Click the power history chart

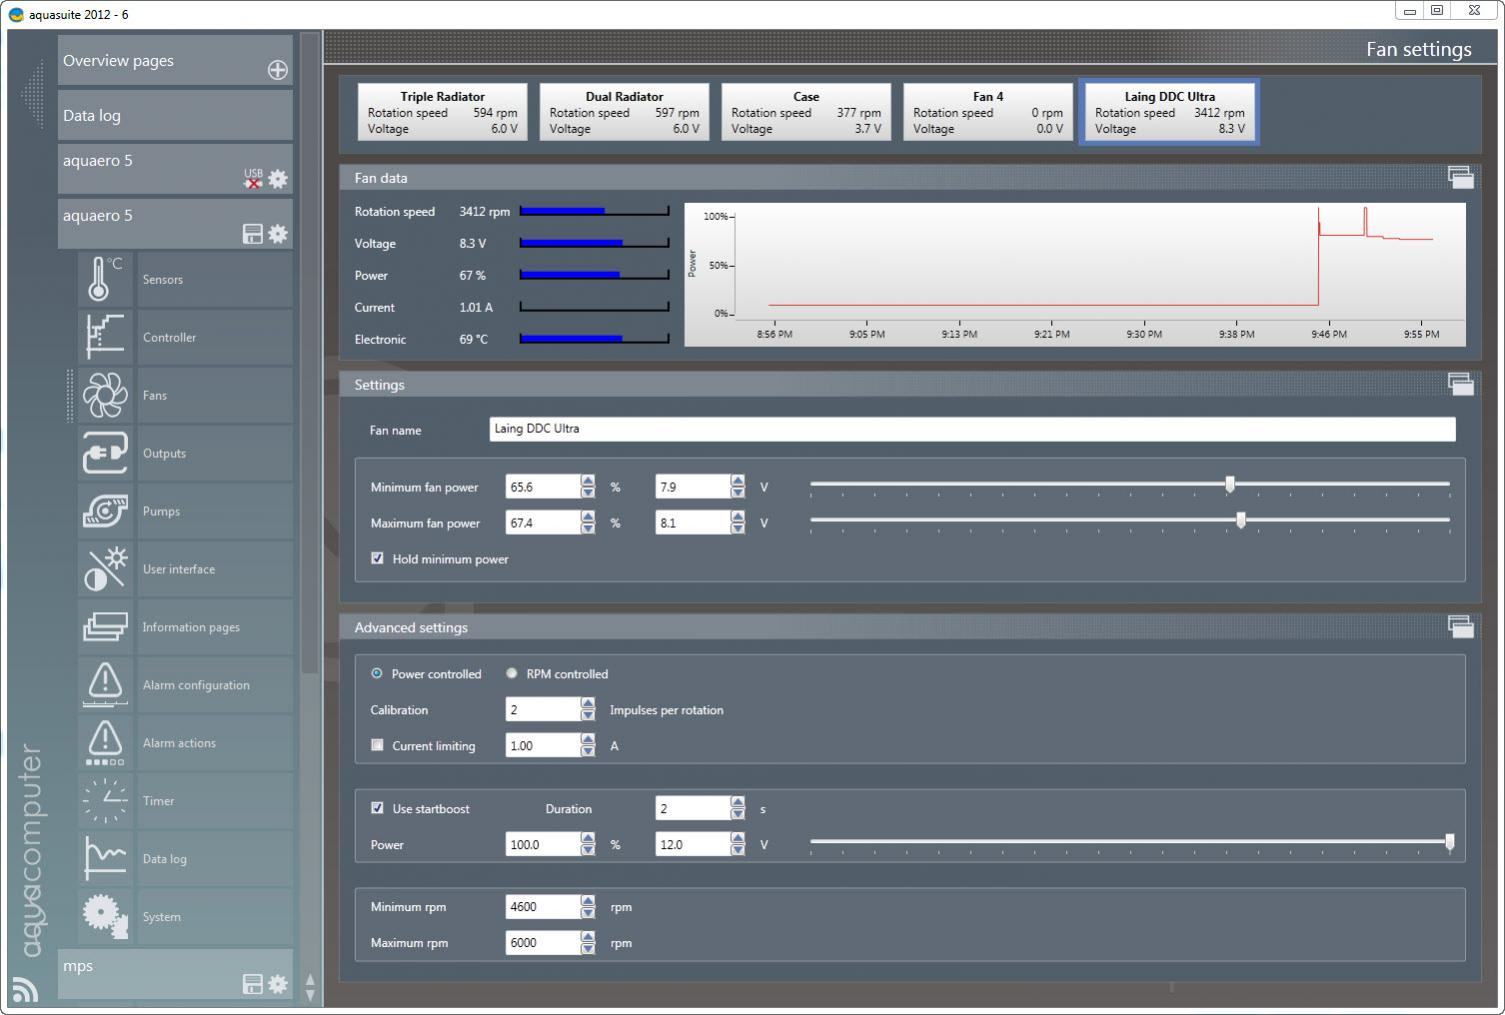click(x=1075, y=275)
